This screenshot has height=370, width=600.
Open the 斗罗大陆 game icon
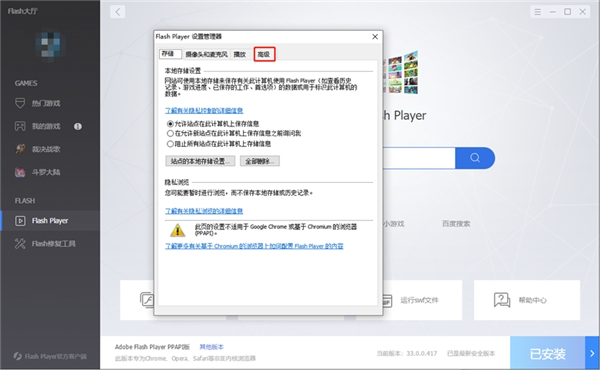[20, 172]
